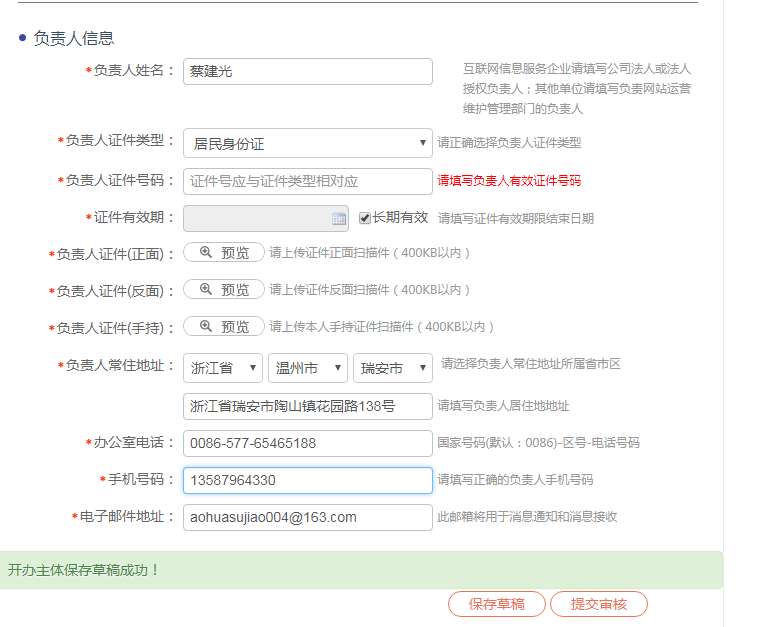774x627 pixels.
Task: Click the certificate validity date field
Action: [257, 218]
